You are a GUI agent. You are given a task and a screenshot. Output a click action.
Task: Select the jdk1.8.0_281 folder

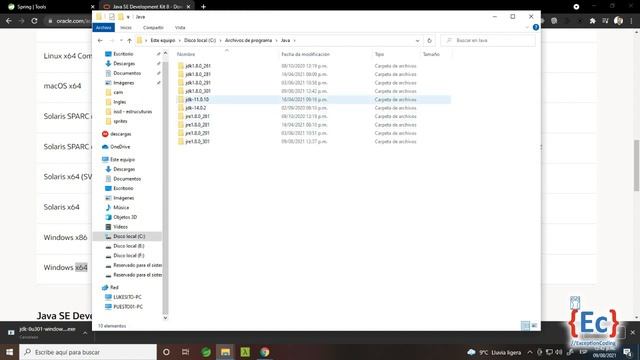coord(198,74)
